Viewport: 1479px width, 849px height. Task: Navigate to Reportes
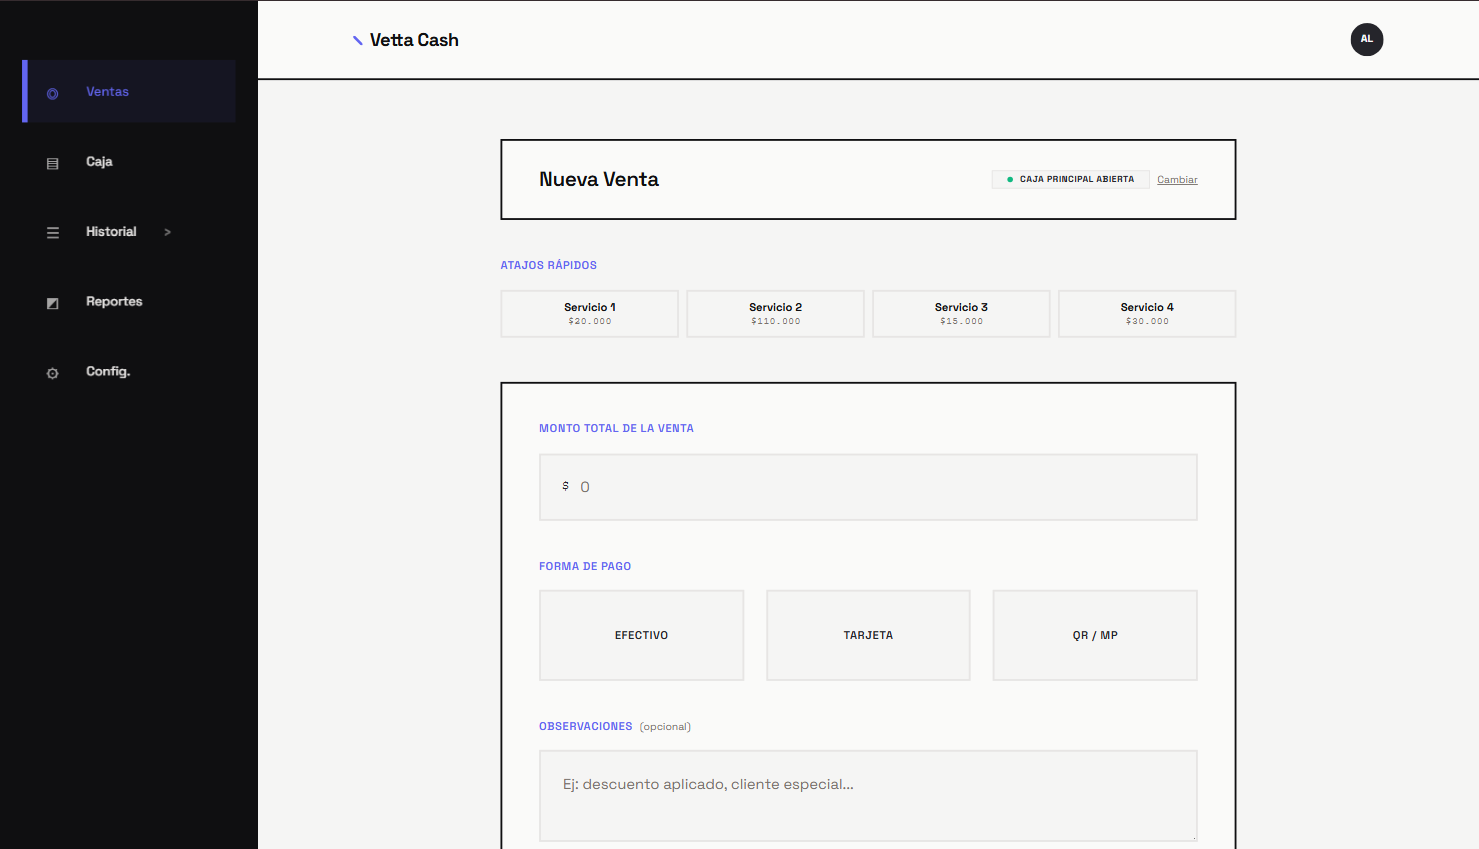coord(131,301)
